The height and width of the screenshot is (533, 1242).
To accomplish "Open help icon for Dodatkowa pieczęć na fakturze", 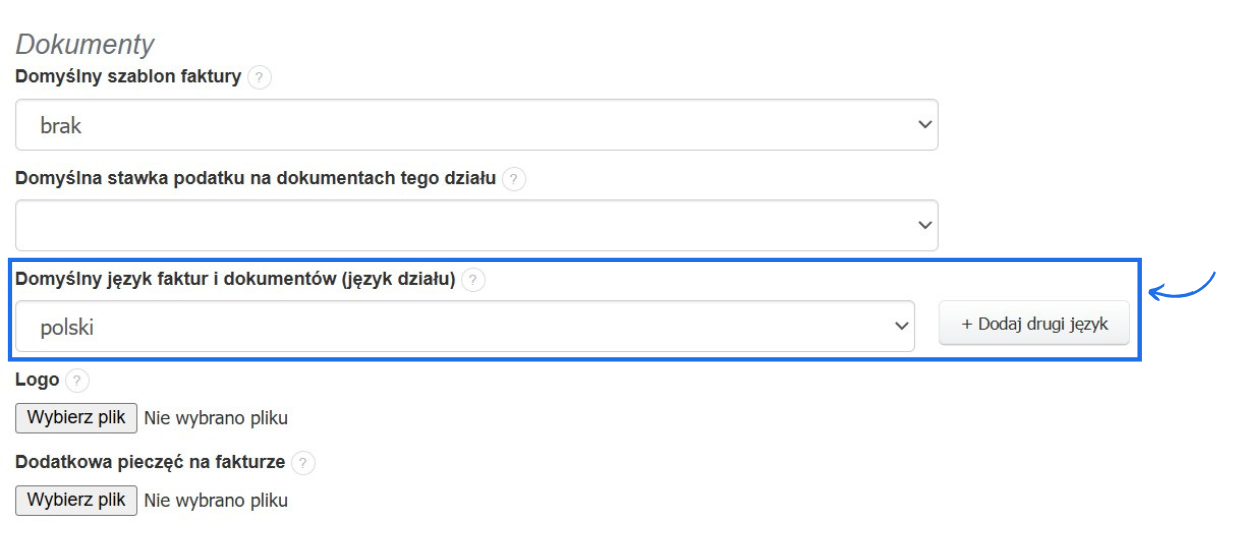I will pyautogui.click(x=302, y=463).
